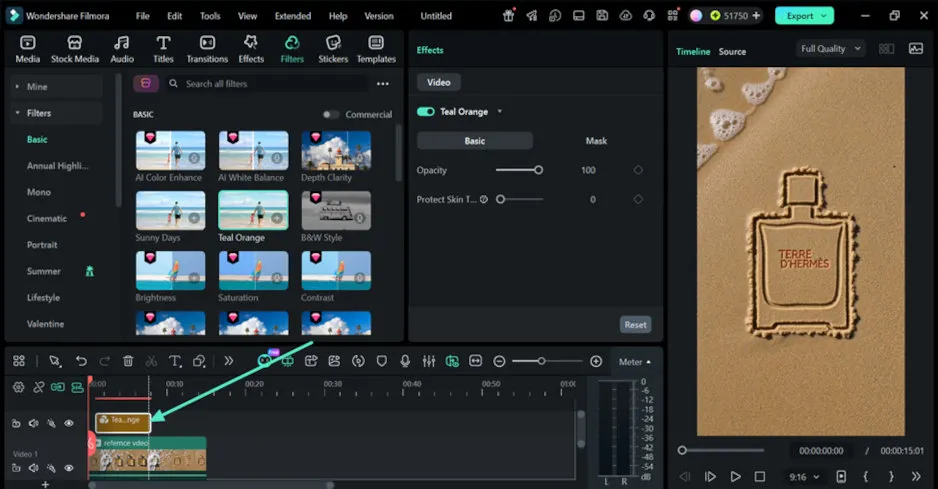Open the File menu
The width and height of the screenshot is (938, 489).
click(142, 16)
